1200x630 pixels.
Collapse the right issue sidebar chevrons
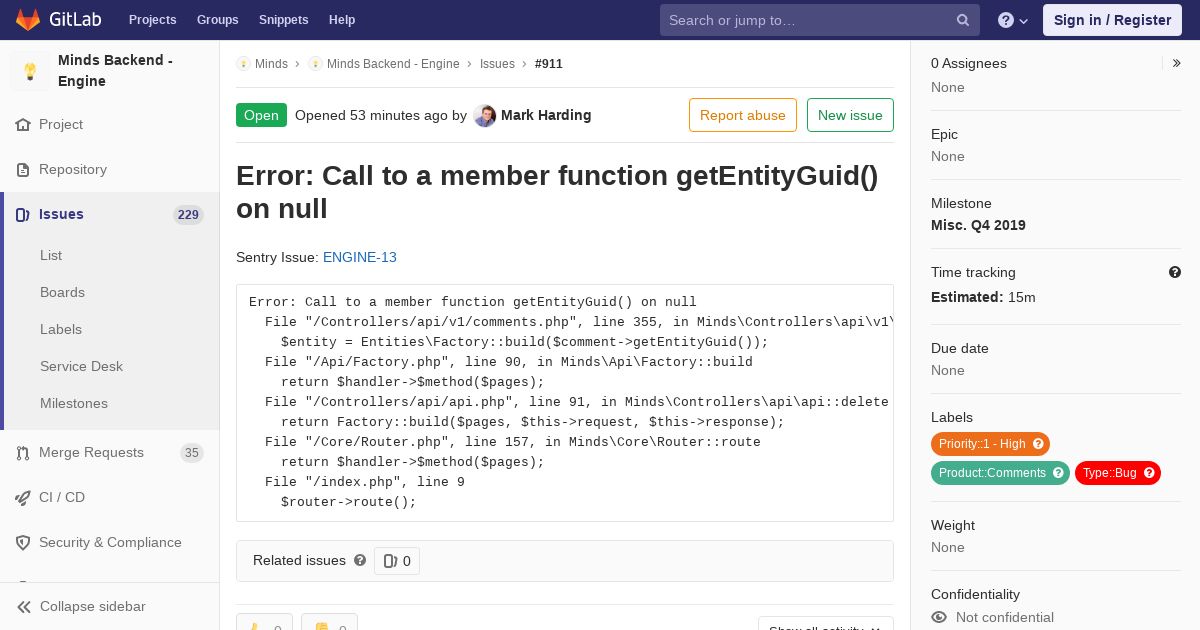coord(1176,63)
